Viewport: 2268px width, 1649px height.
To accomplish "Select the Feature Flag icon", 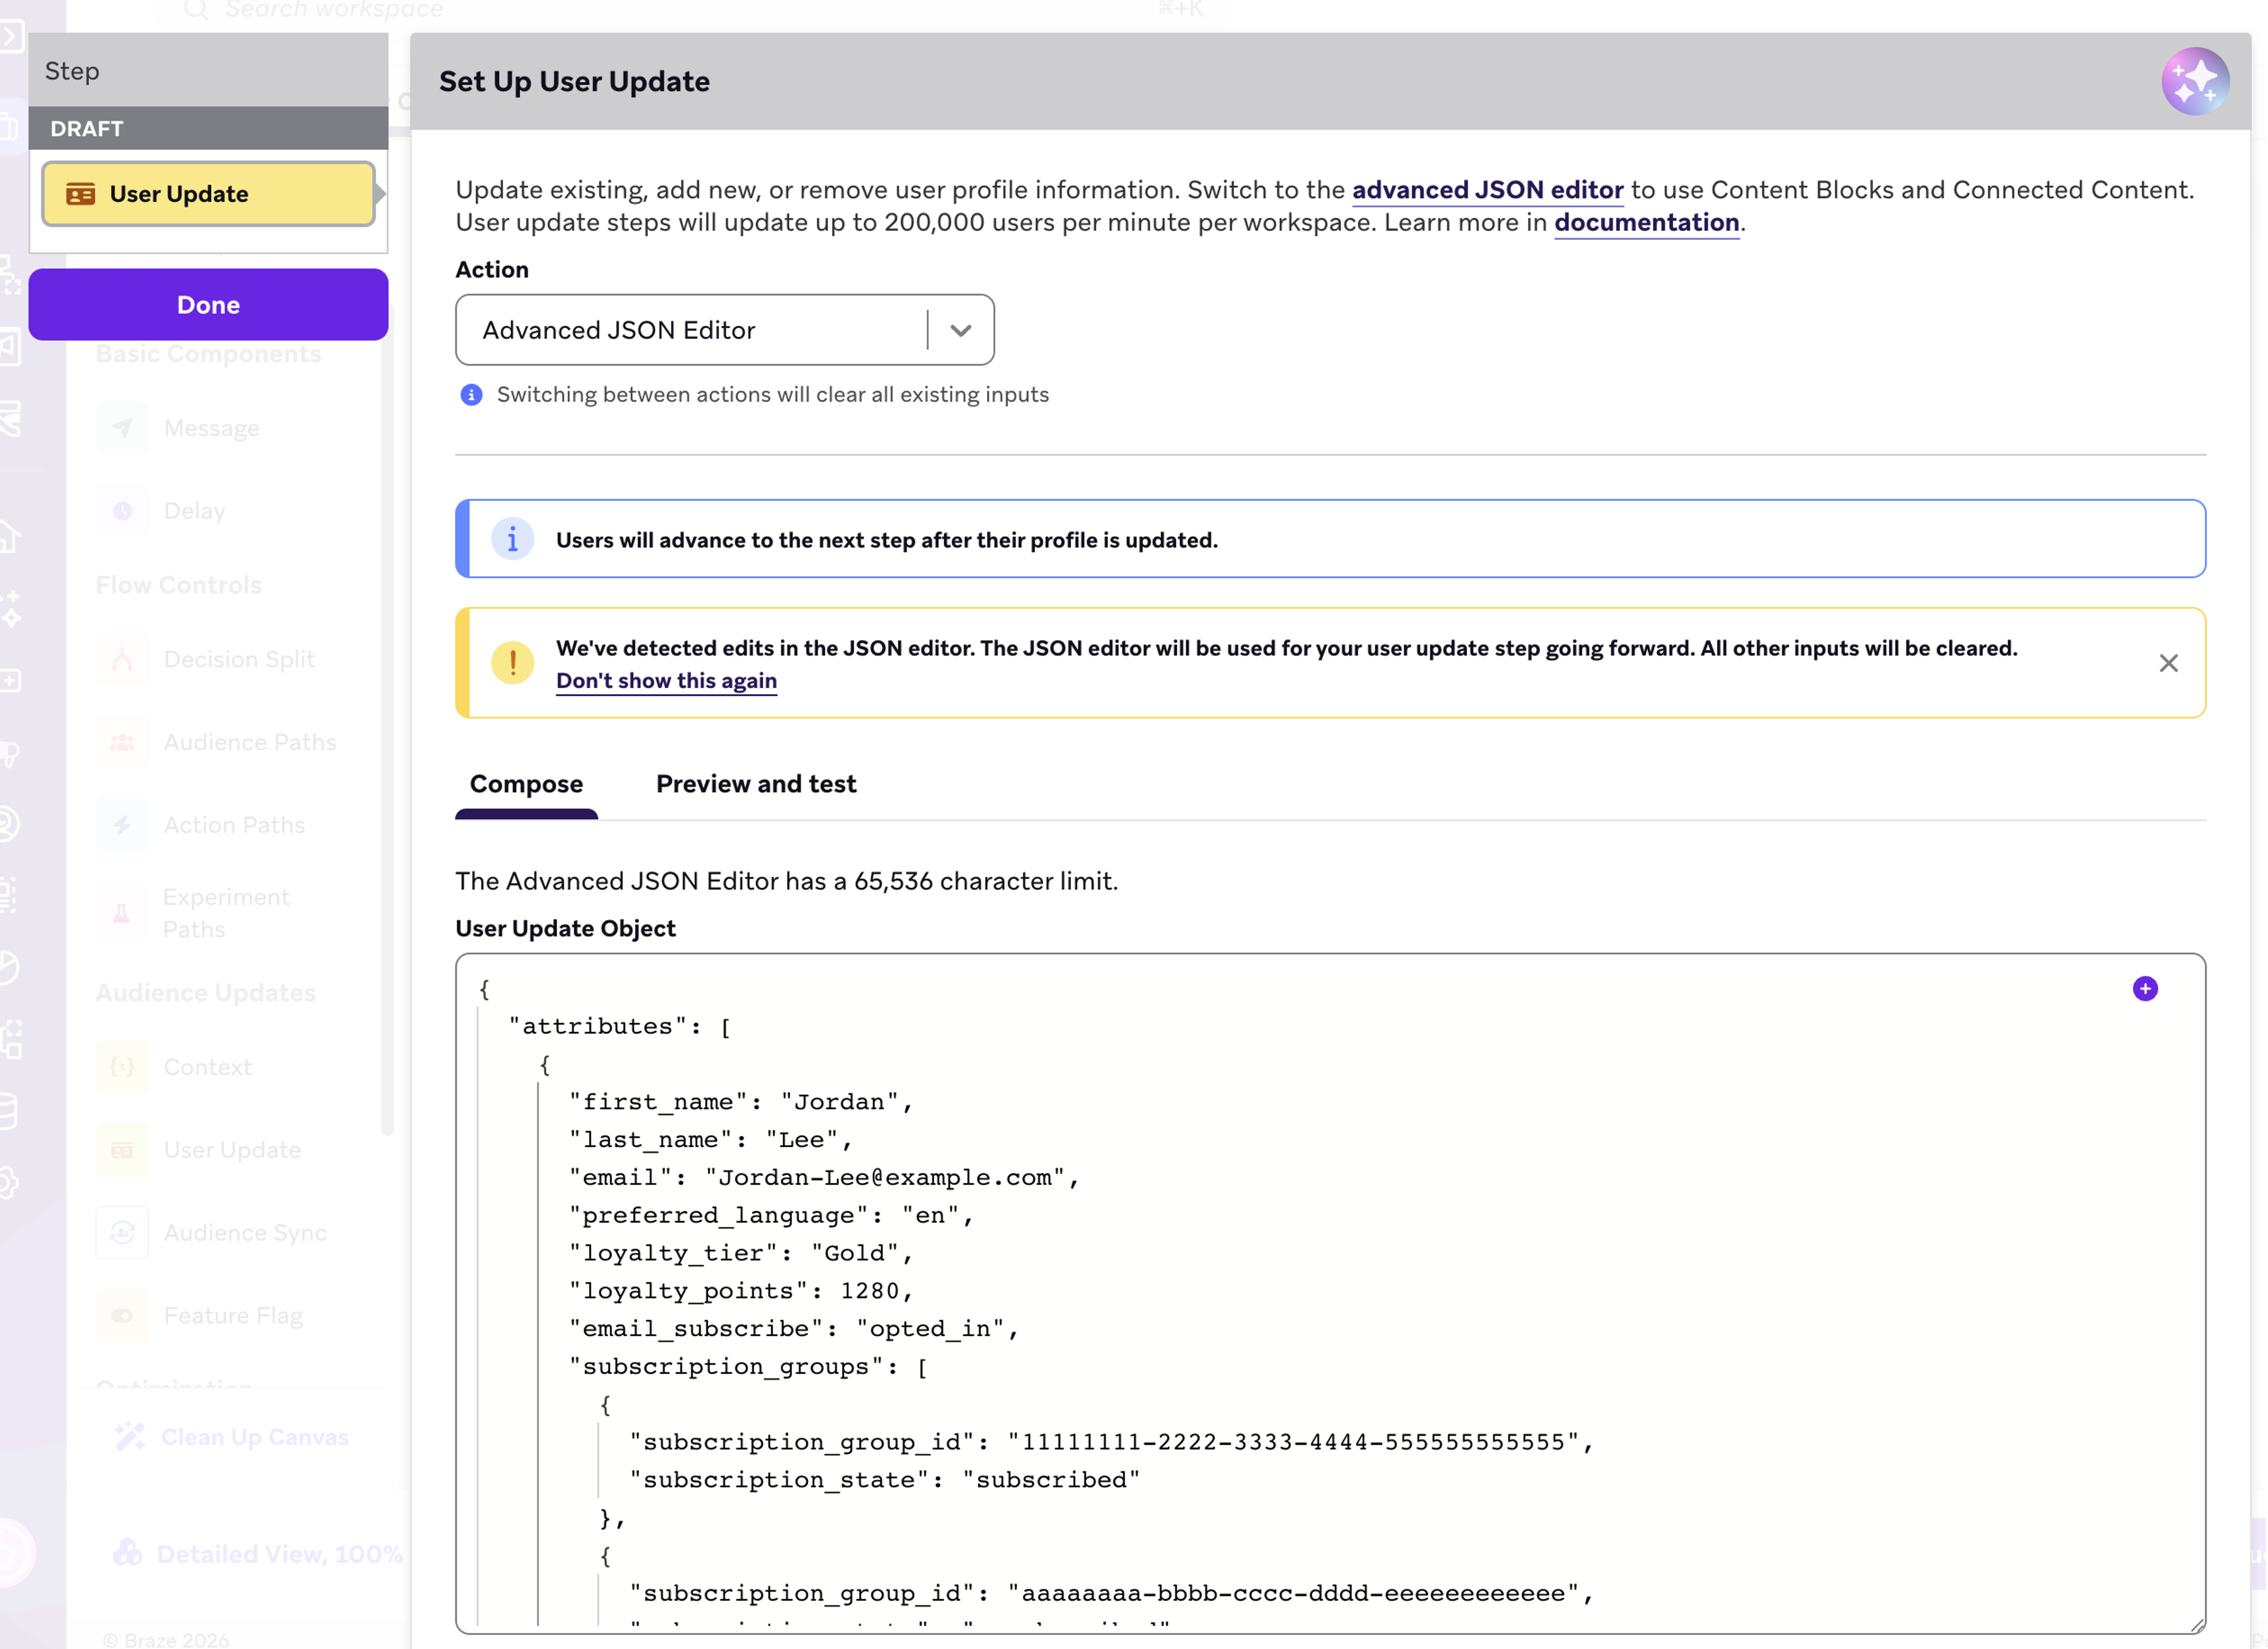I will pos(122,1316).
